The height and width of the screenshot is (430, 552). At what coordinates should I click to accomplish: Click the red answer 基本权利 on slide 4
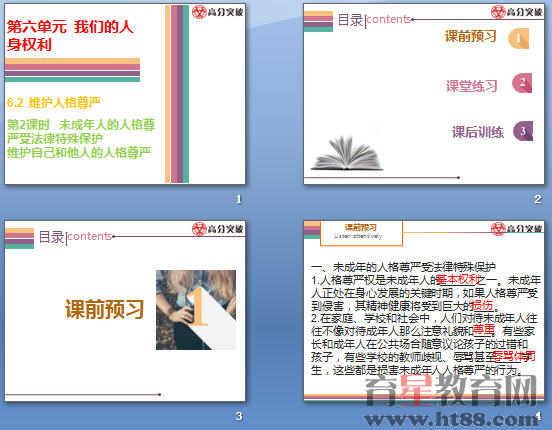click(x=458, y=279)
